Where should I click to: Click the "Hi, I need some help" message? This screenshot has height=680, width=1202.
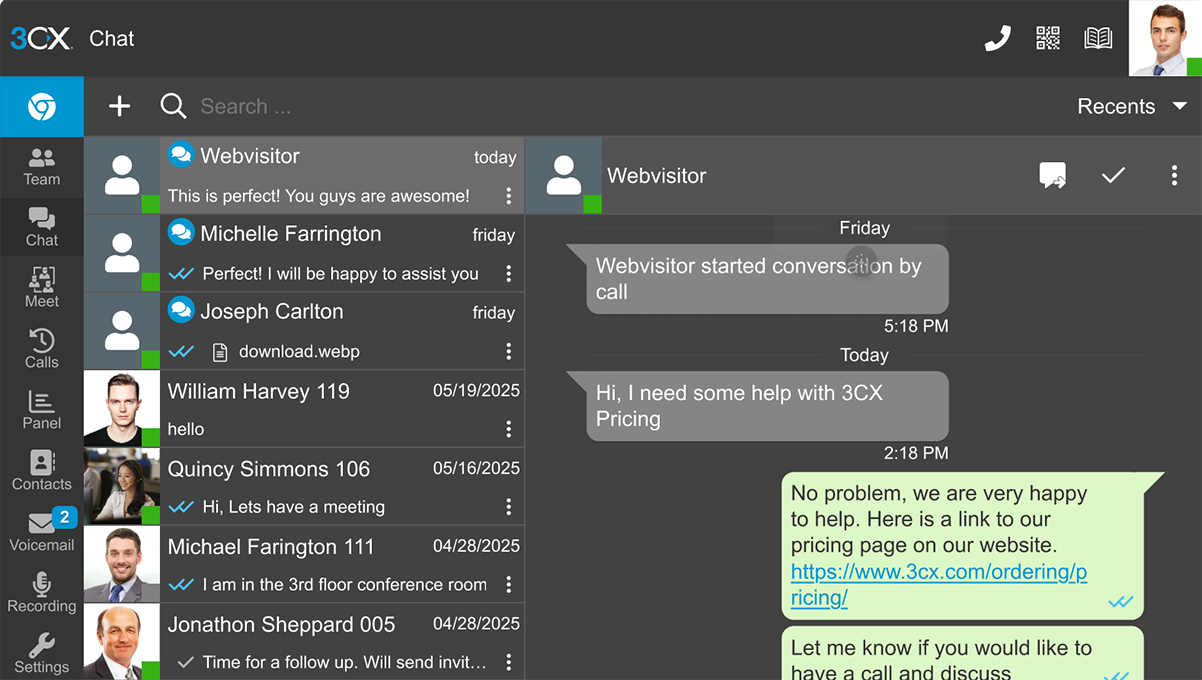point(767,406)
